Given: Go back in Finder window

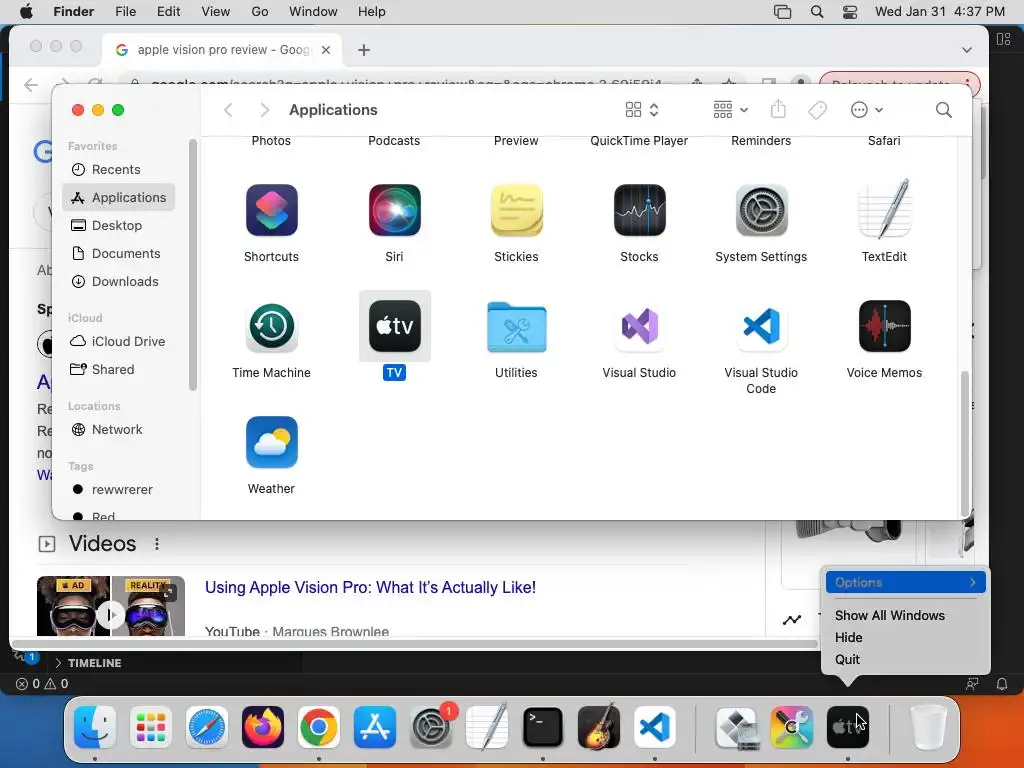Looking at the screenshot, I should click(x=228, y=110).
